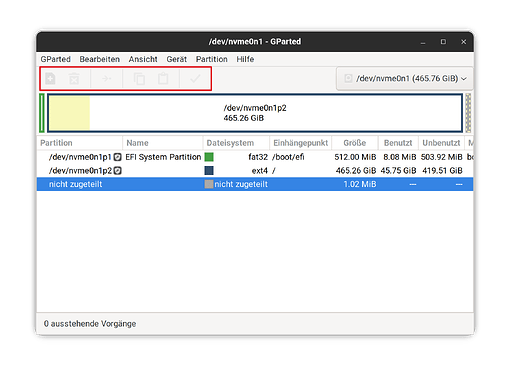Select the /dev/nvme0n1p2 row

coord(255,171)
